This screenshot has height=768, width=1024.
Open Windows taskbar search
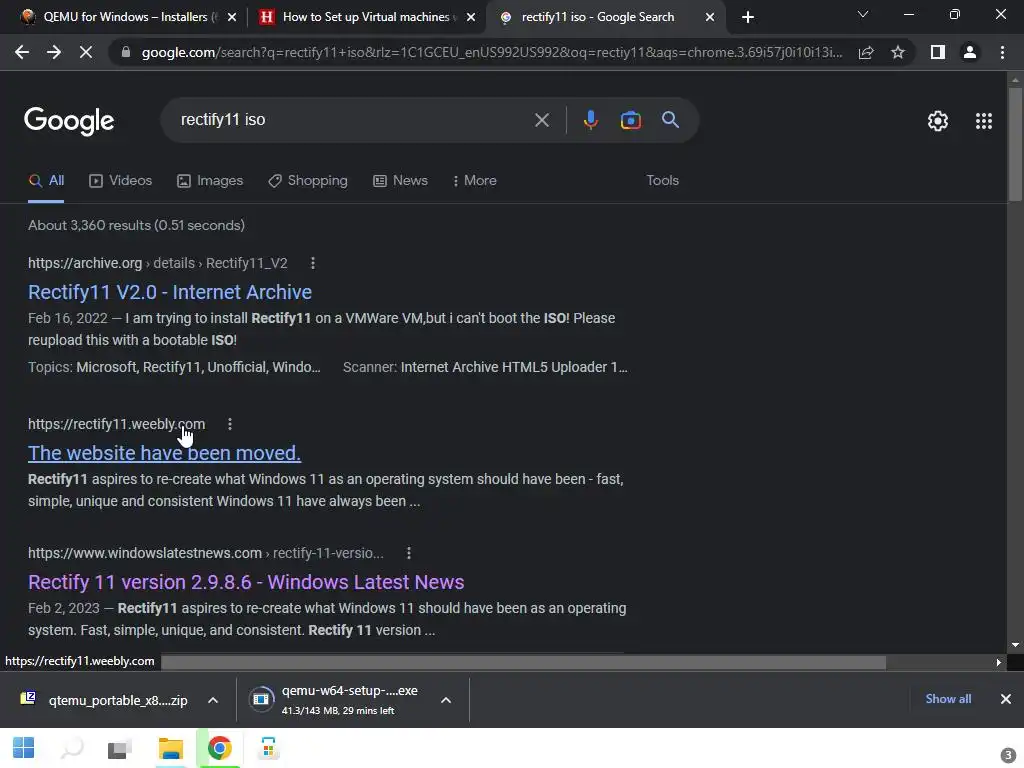(x=72, y=748)
